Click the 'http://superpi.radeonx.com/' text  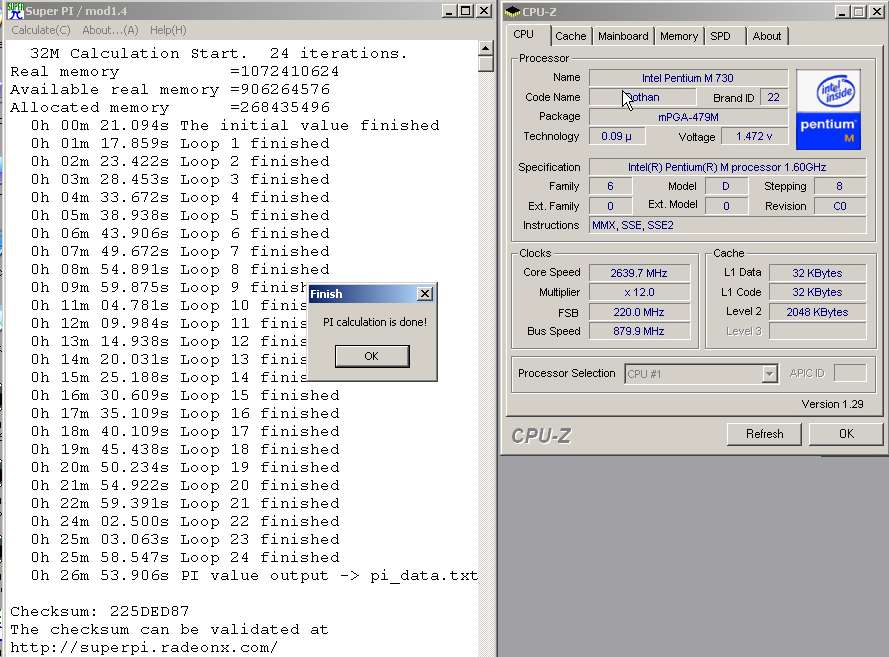coord(143,647)
